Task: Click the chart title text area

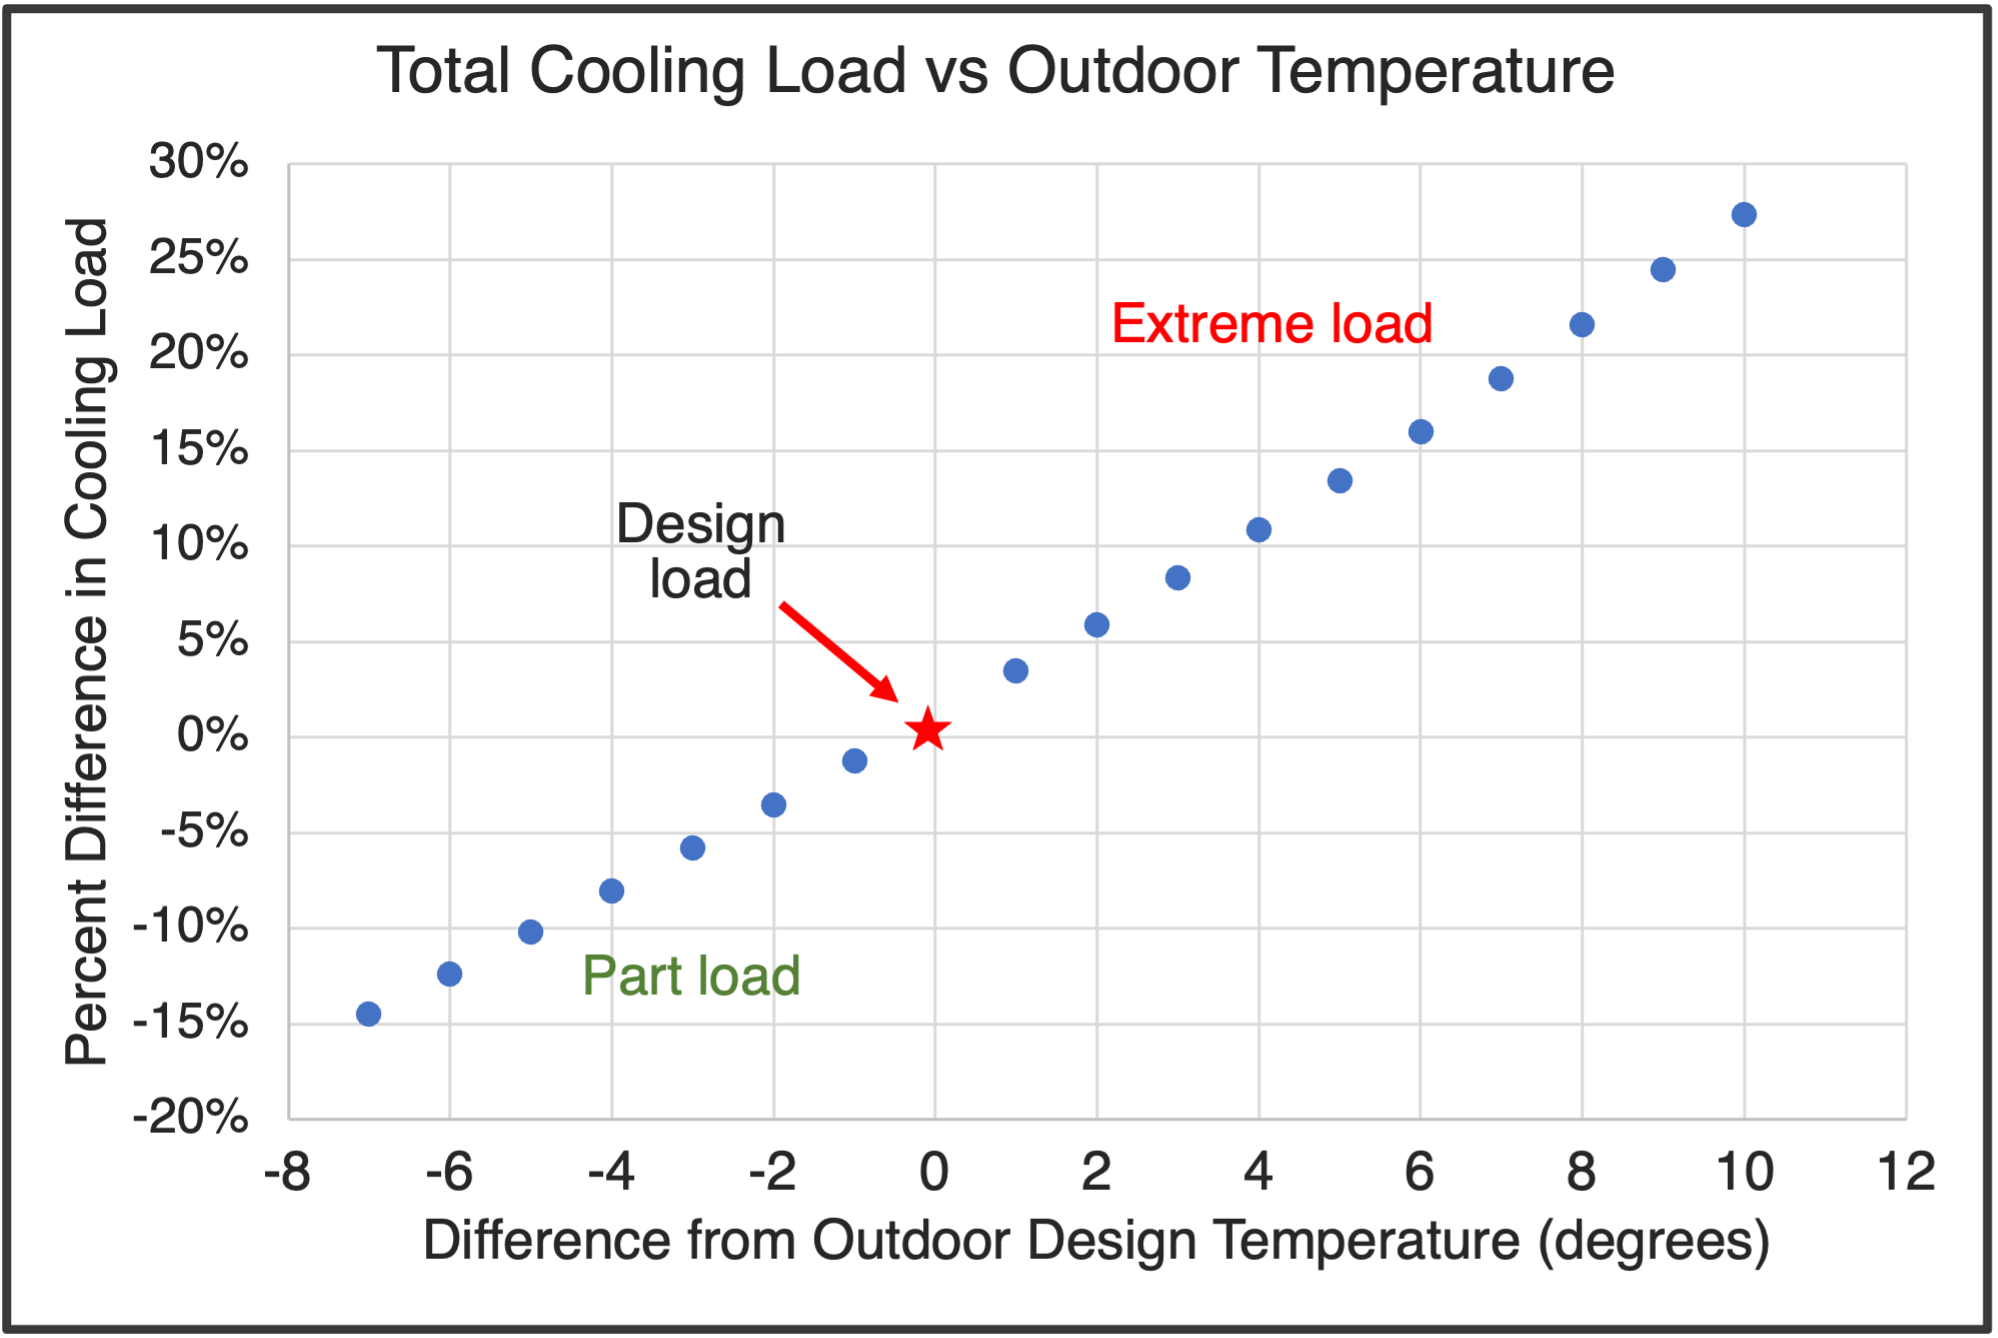Action: (1000, 57)
